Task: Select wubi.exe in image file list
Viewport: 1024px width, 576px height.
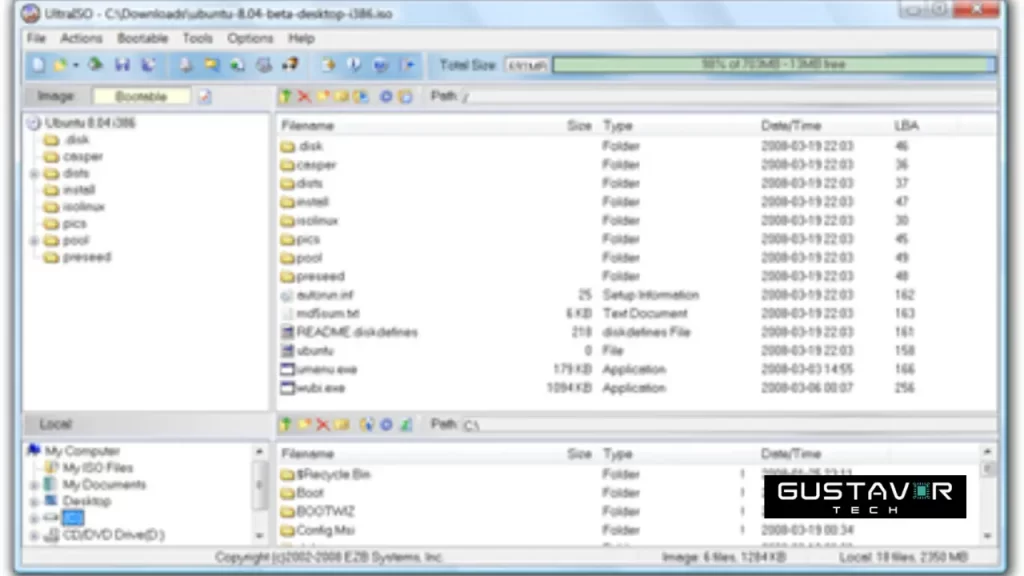Action: pyautogui.click(x=321, y=389)
